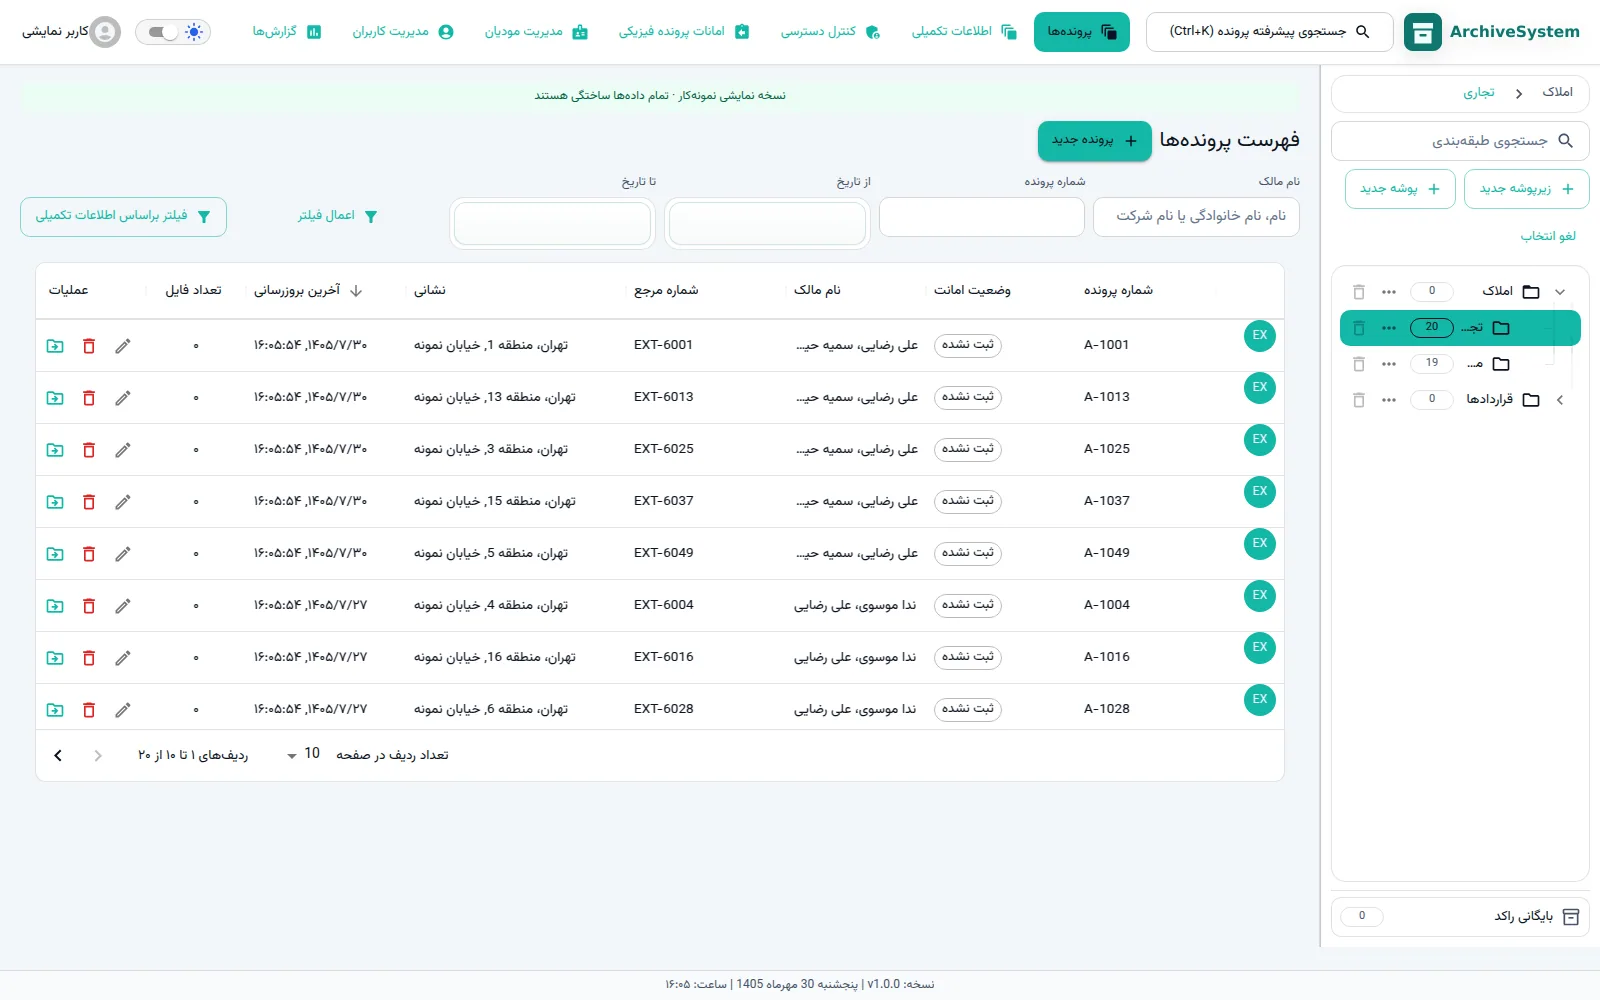This screenshot has width=1600, height=1000.
Task: Click the user avatar icon کاربر نمایشی
Action: tap(105, 32)
